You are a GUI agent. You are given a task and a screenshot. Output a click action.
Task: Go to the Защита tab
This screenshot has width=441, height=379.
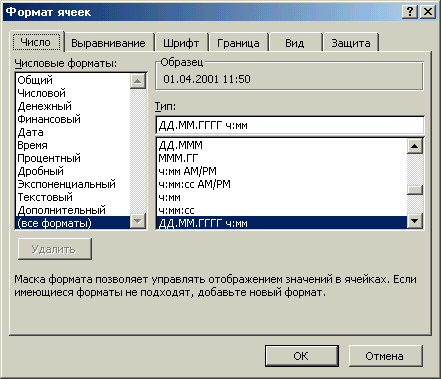(x=351, y=43)
